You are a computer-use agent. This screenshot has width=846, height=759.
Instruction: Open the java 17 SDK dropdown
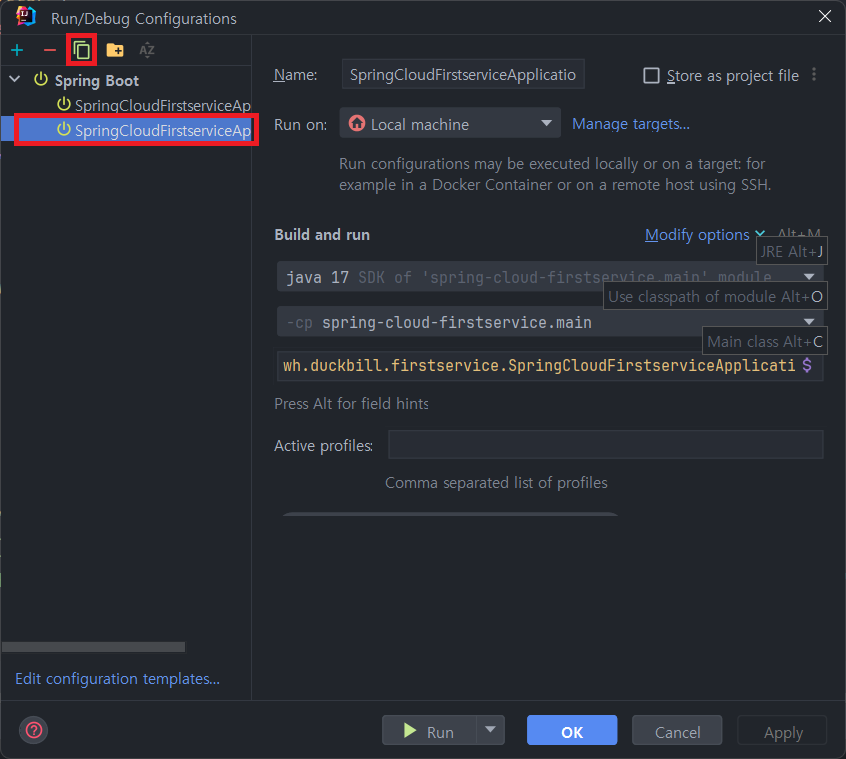coord(808,277)
